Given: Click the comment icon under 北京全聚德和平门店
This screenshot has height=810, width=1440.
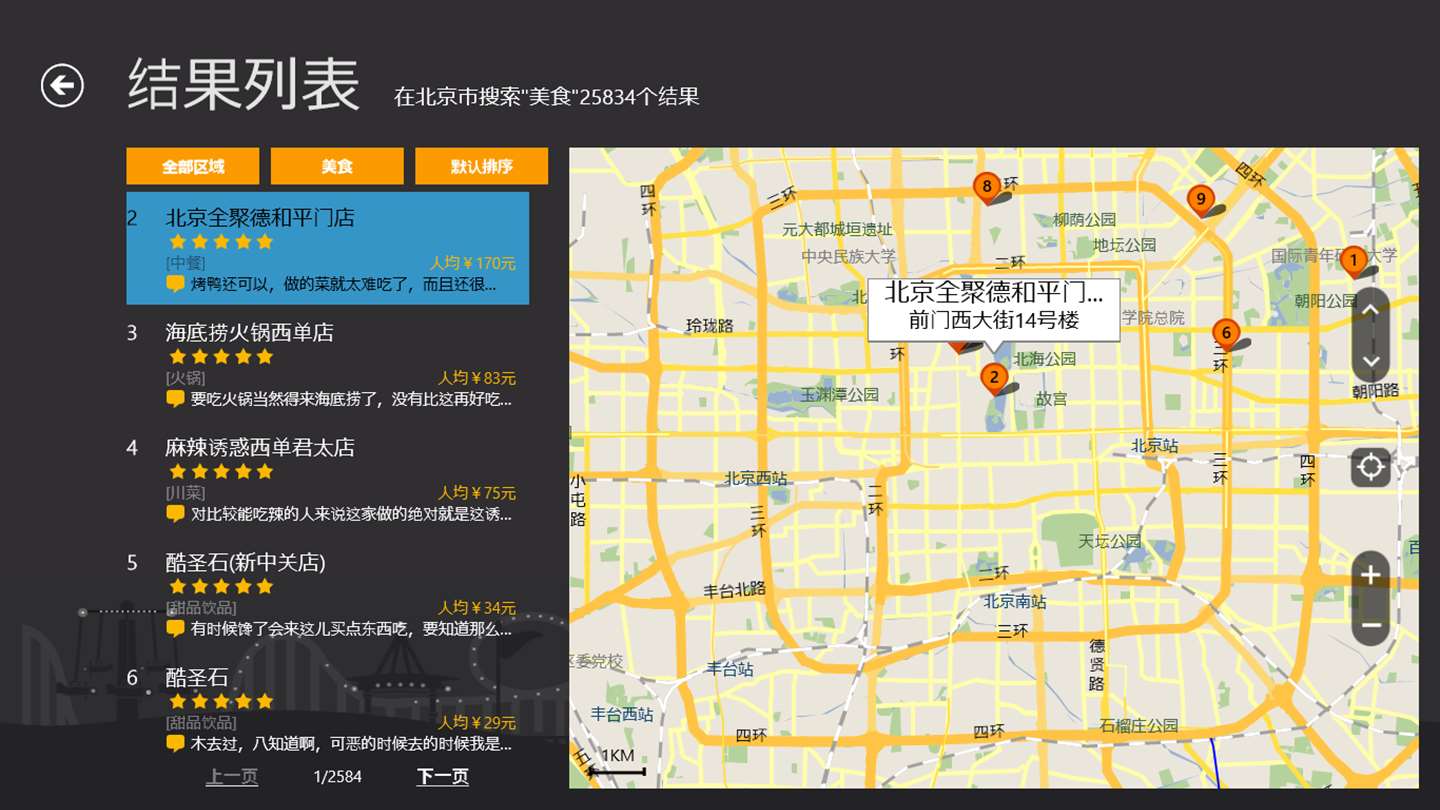Looking at the screenshot, I should point(175,284).
